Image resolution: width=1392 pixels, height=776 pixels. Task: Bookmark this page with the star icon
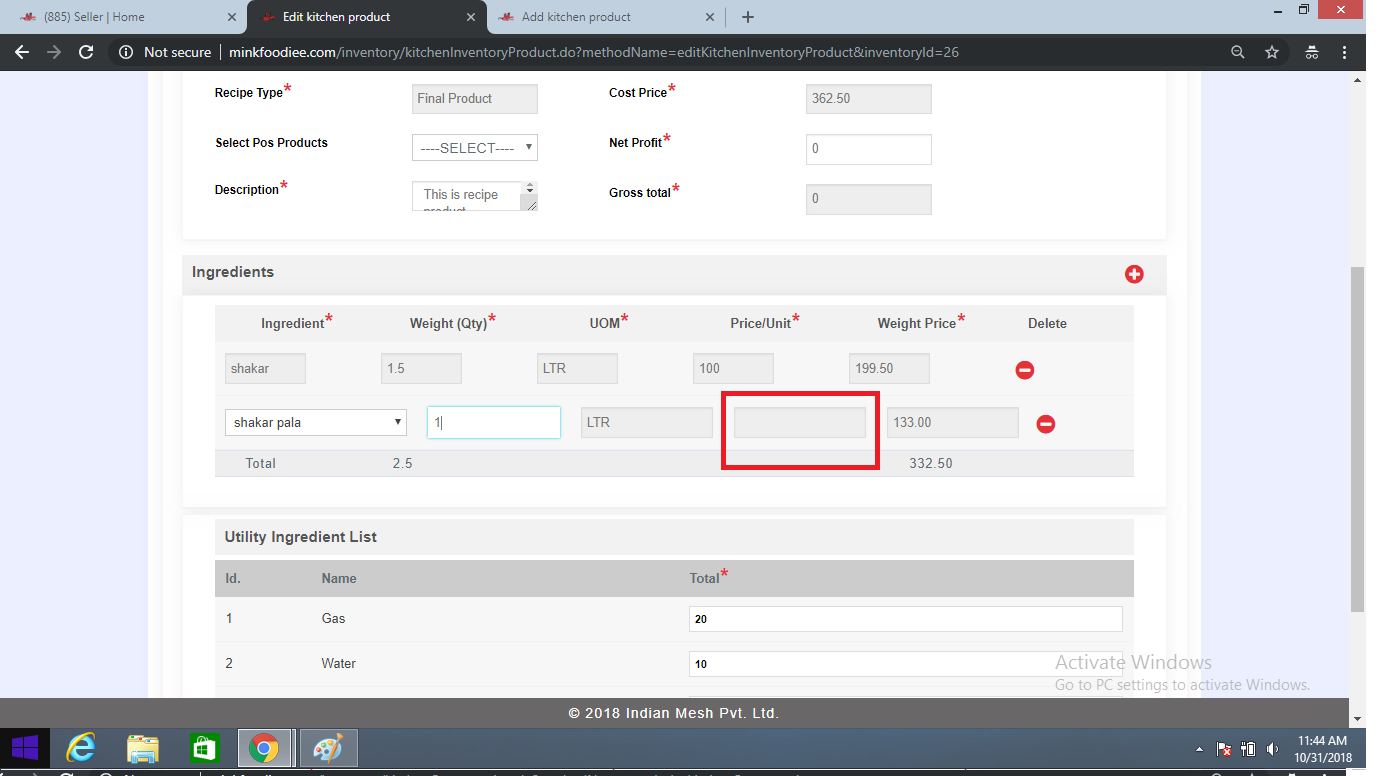coord(1272,52)
